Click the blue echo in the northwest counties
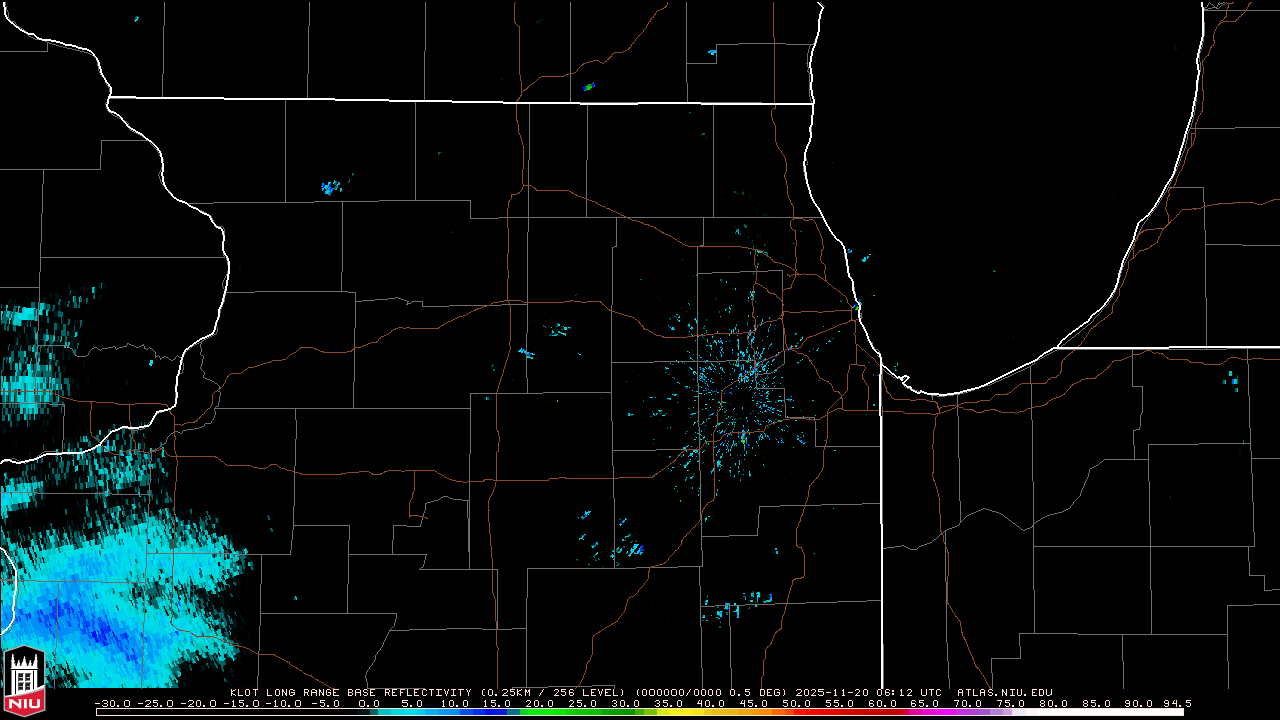 [330, 187]
